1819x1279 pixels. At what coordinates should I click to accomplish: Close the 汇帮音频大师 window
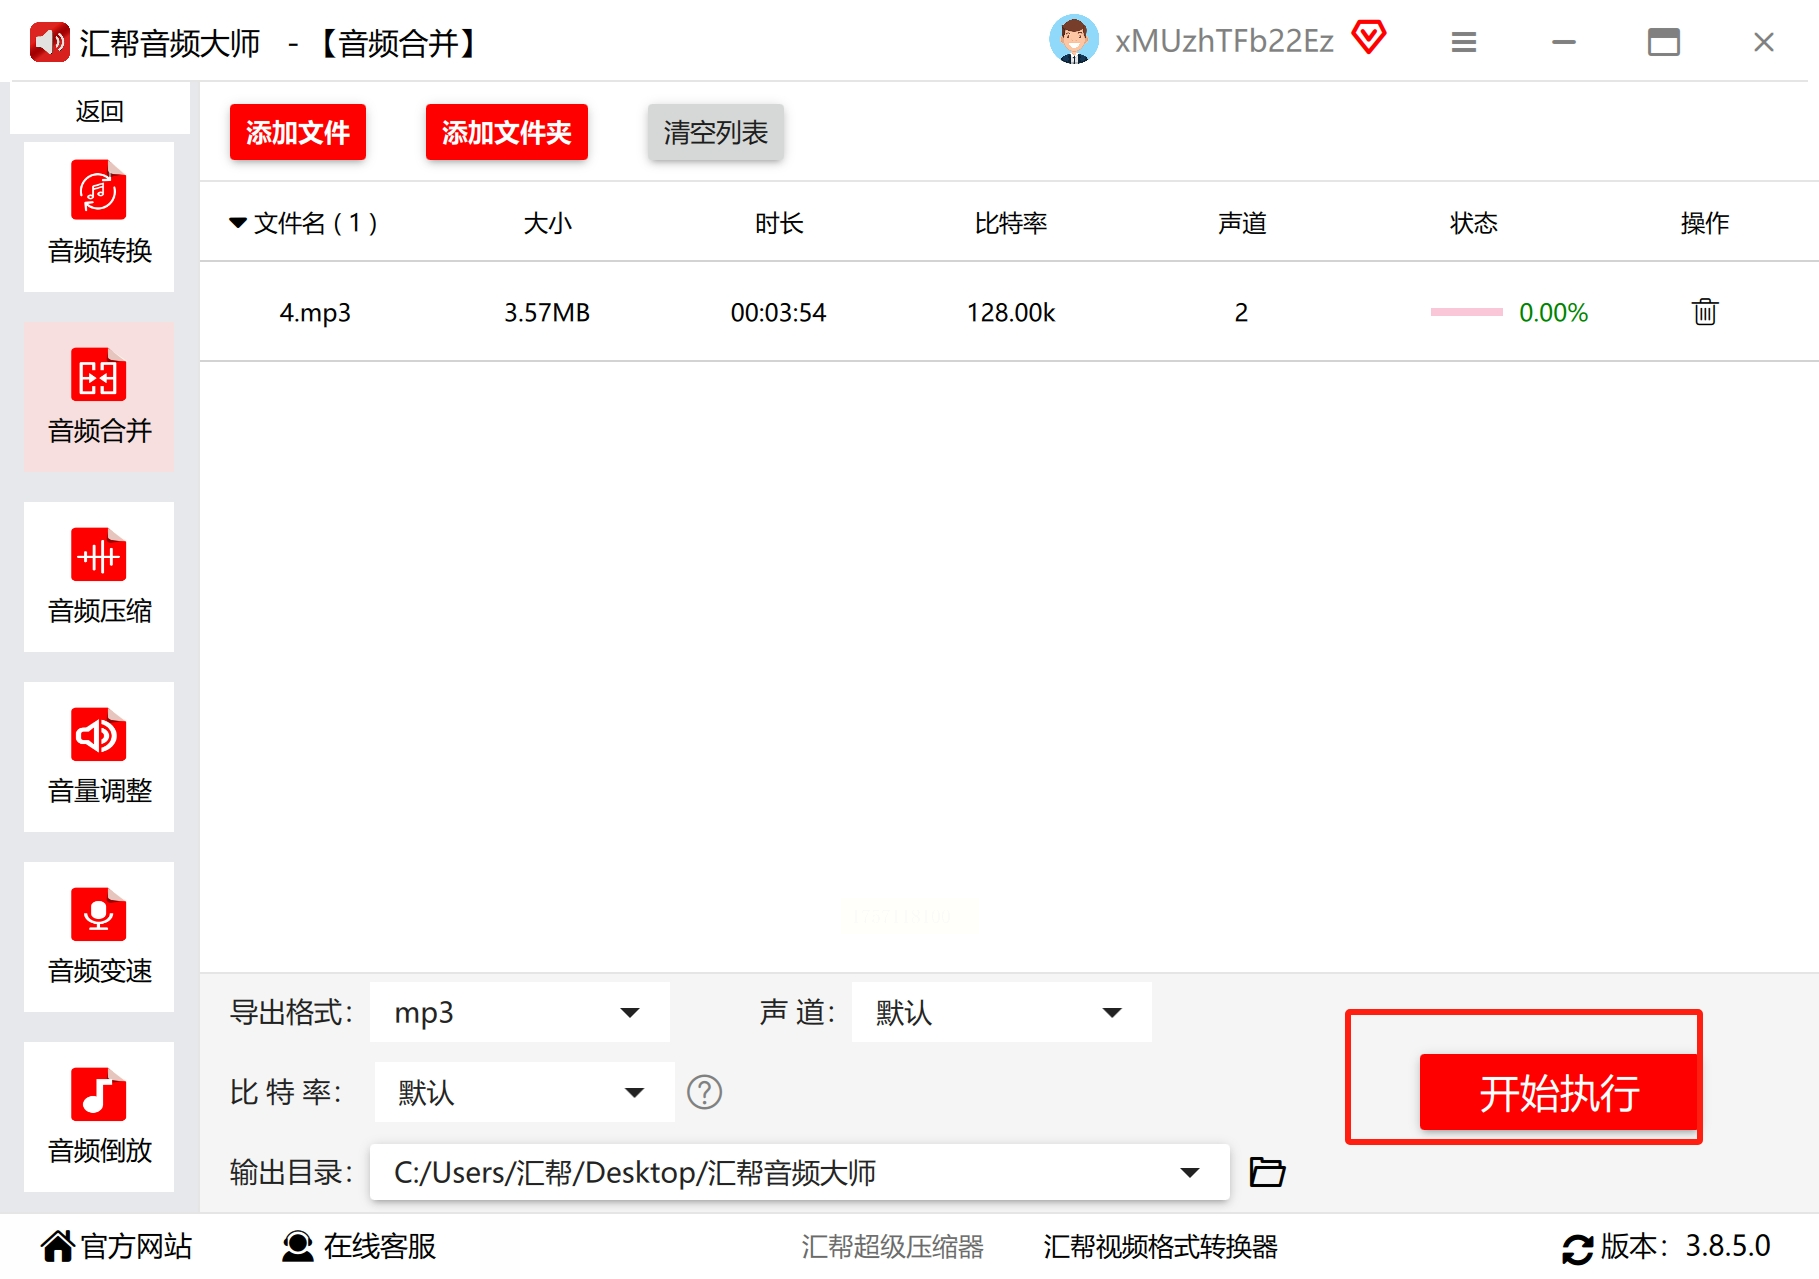point(1764,42)
